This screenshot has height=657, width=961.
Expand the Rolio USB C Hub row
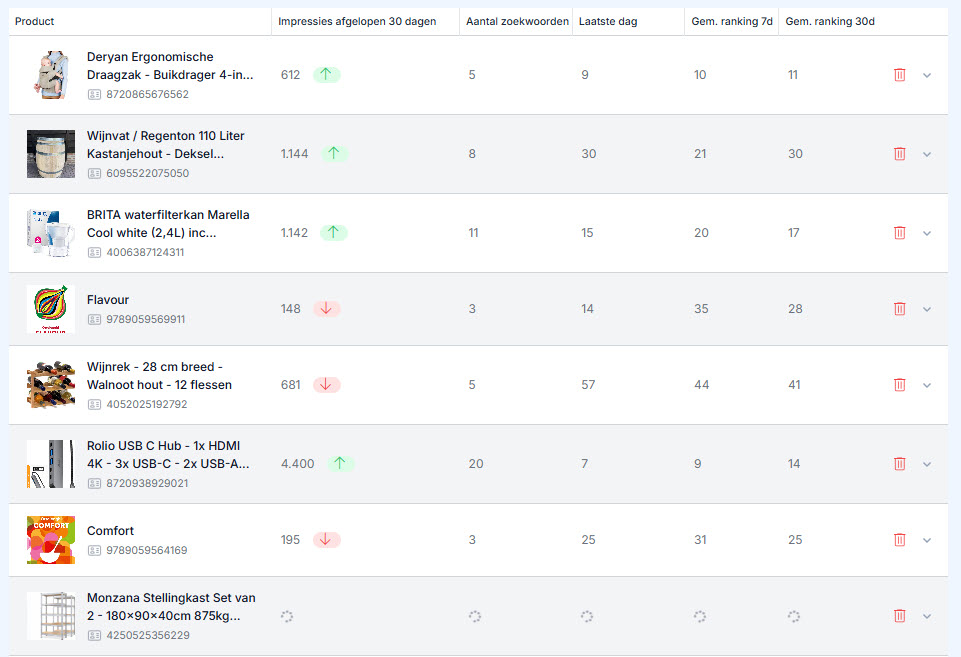pos(927,465)
